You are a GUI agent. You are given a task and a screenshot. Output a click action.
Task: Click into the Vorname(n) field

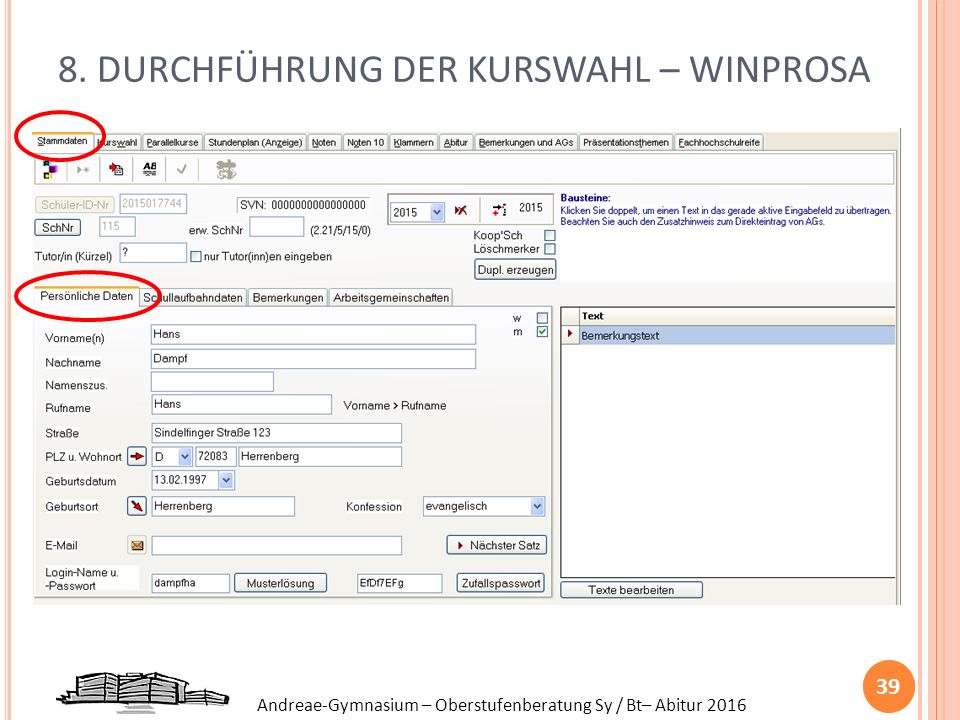[x=313, y=334]
